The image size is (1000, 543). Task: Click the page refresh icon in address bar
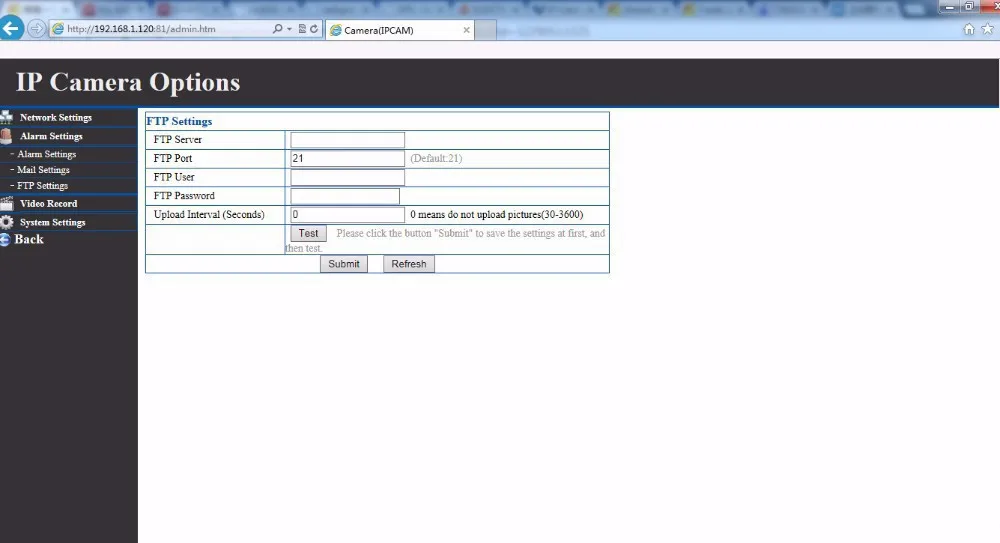pyautogui.click(x=314, y=29)
